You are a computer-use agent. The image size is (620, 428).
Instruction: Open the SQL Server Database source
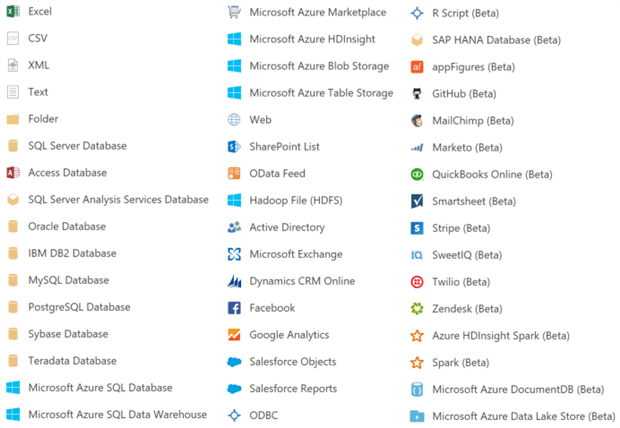click(67, 146)
